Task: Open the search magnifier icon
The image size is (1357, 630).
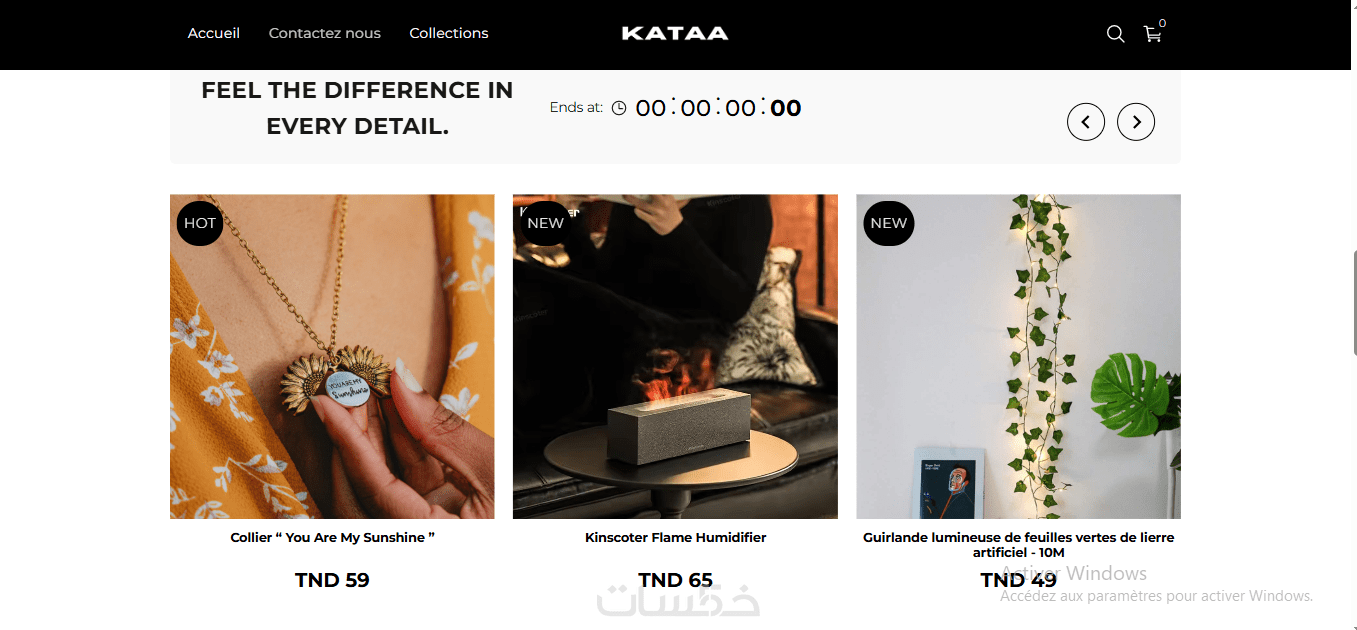Action: pyautogui.click(x=1115, y=34)
